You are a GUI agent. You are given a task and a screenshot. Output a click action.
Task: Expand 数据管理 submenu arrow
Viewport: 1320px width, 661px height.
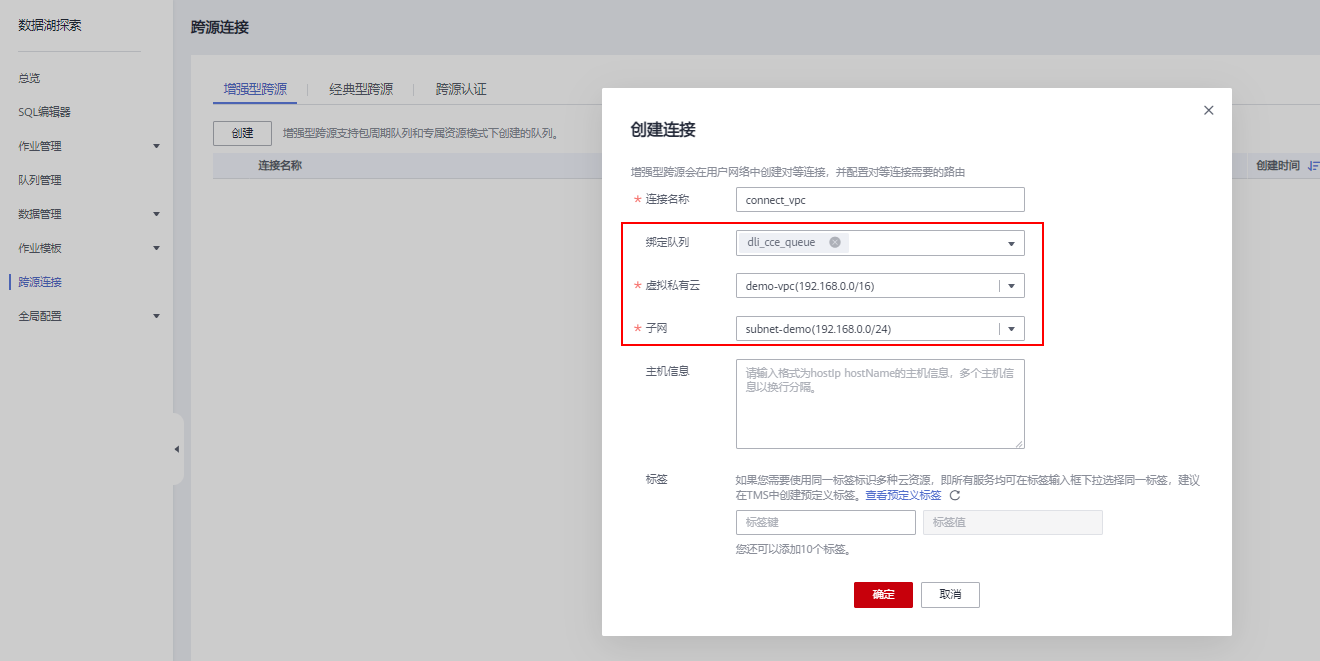[x=156, y=214]
